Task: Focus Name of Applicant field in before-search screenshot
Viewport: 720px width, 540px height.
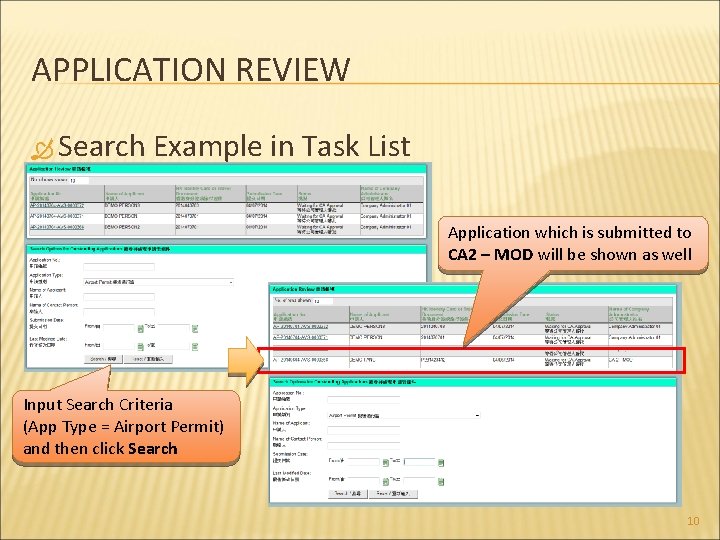Action: 119,297
